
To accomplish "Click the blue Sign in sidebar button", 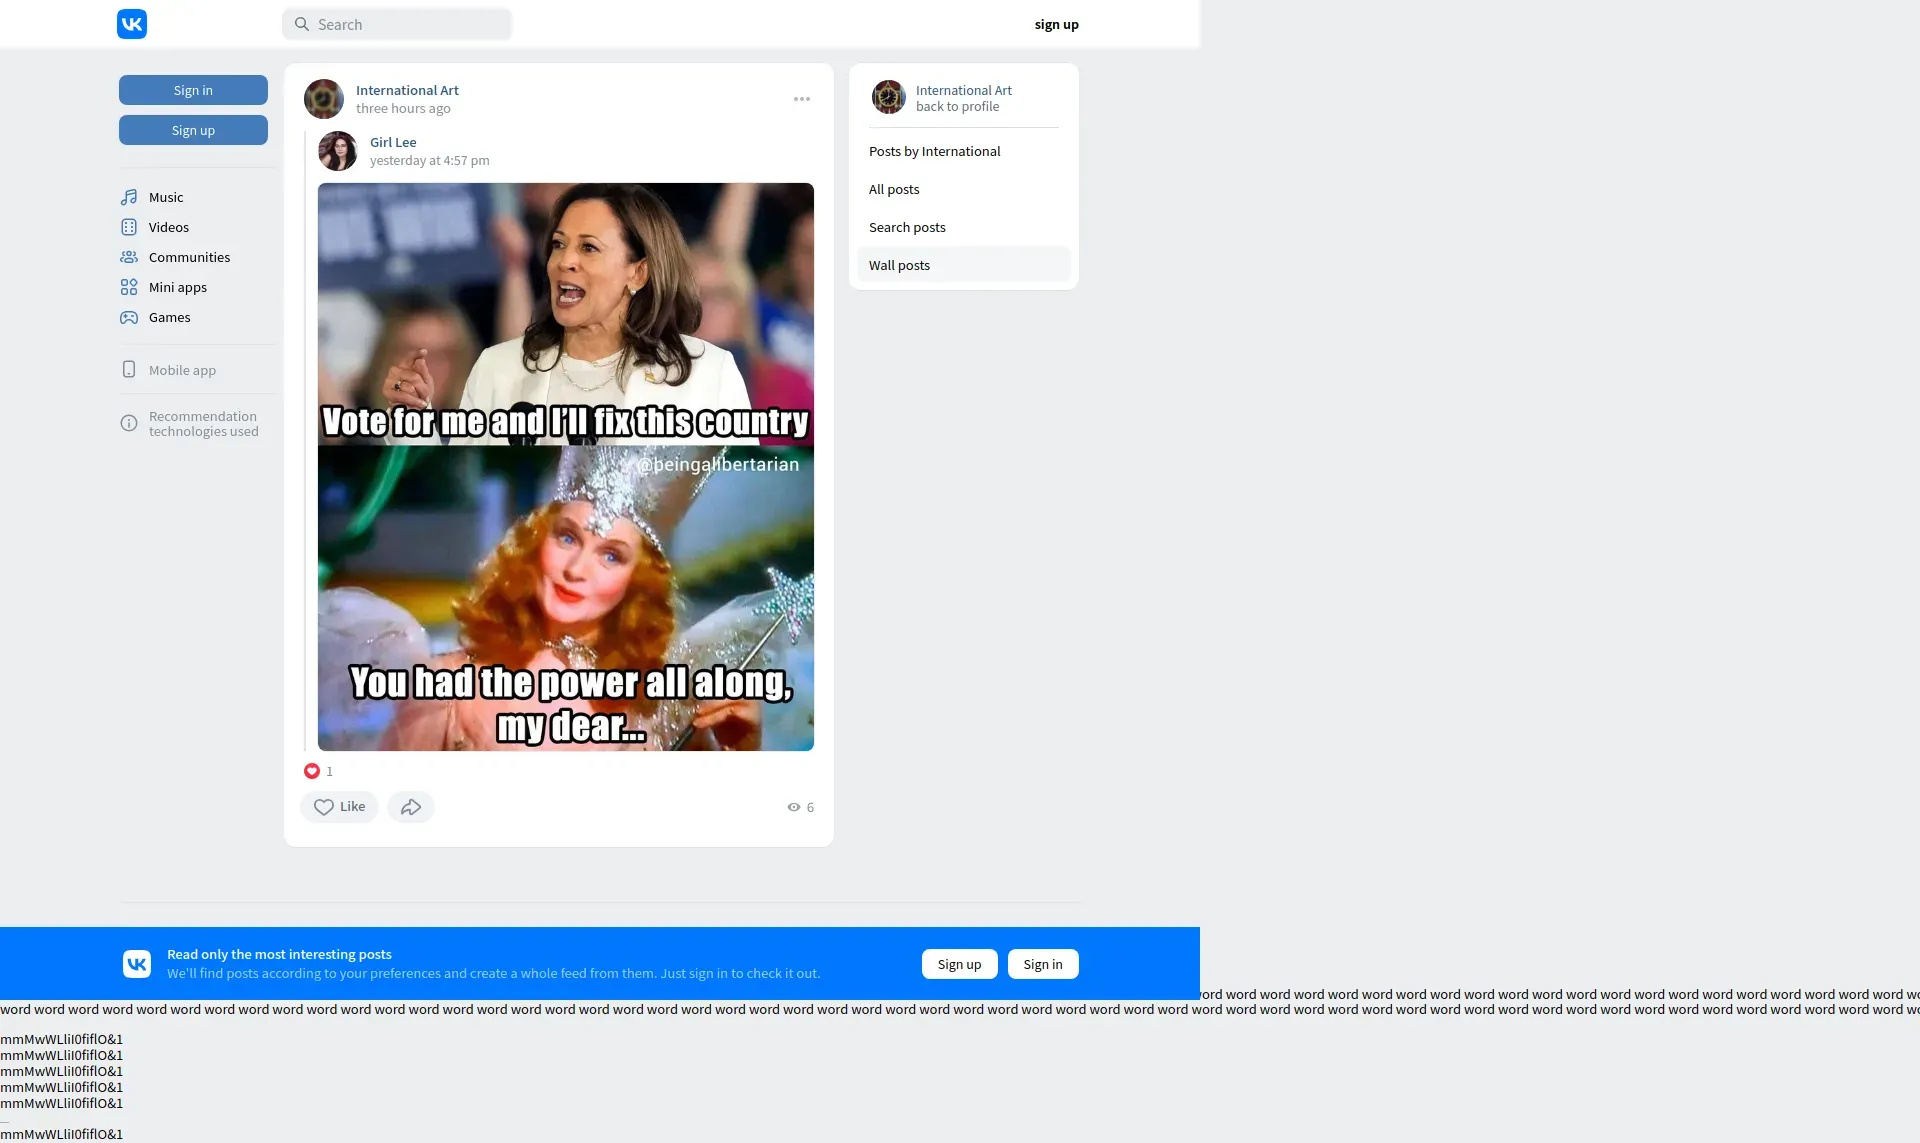I will (193, 90).
